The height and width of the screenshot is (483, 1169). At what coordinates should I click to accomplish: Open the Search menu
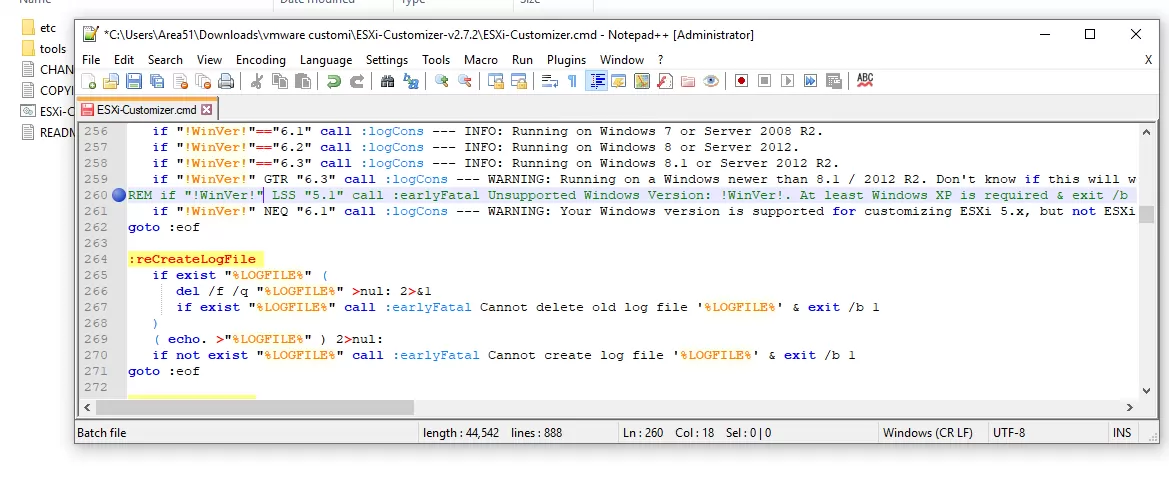[x=165, y=60]
